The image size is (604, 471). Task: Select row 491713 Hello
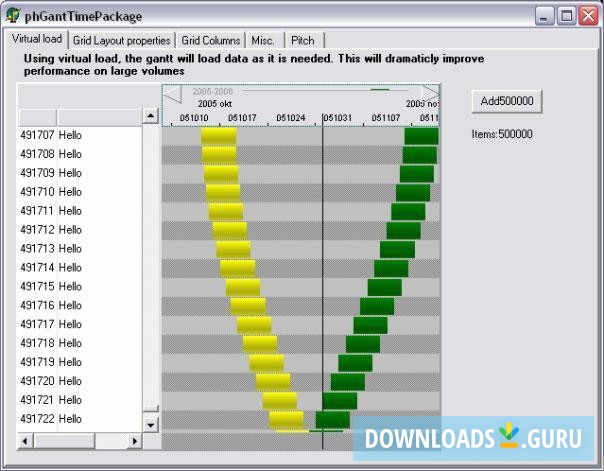[x=79, y=248]
